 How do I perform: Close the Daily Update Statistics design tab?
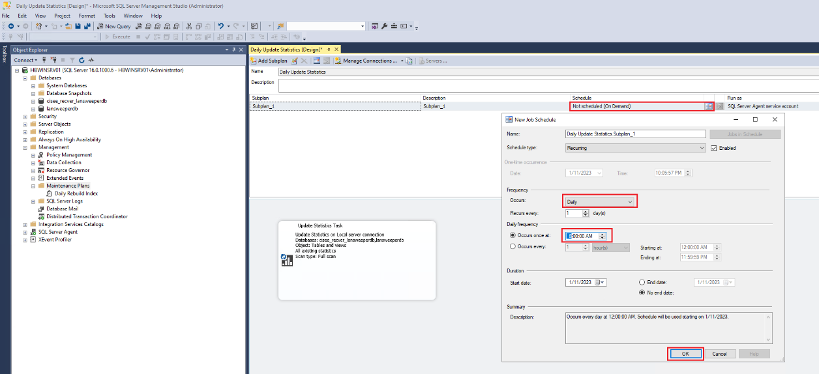(x=336, y=49)
